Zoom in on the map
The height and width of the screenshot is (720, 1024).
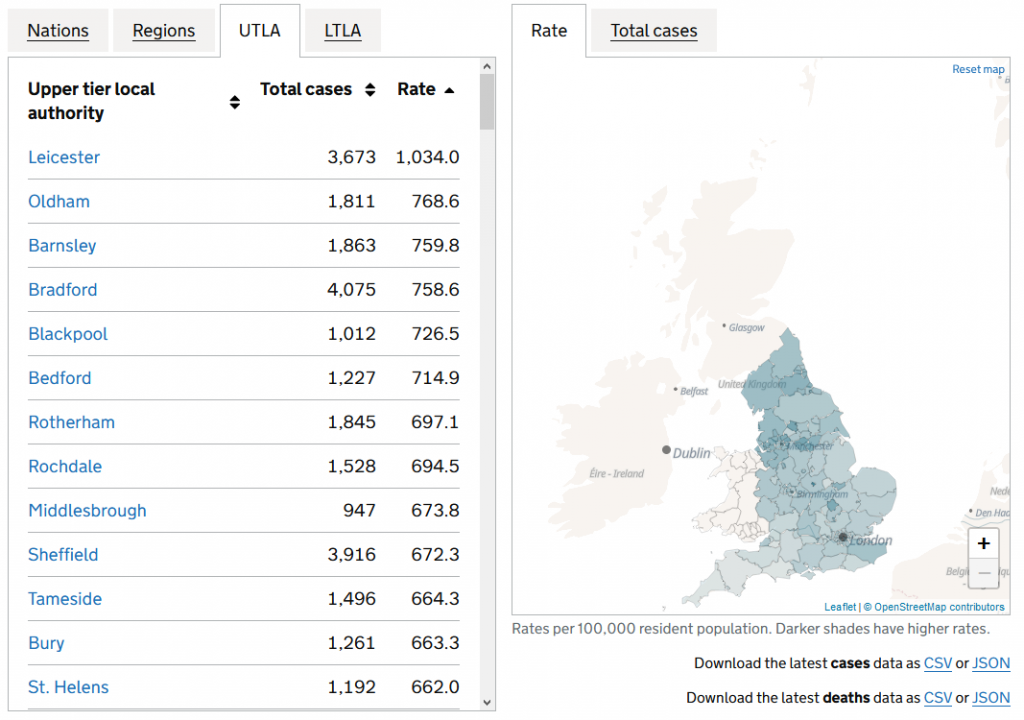984,543
